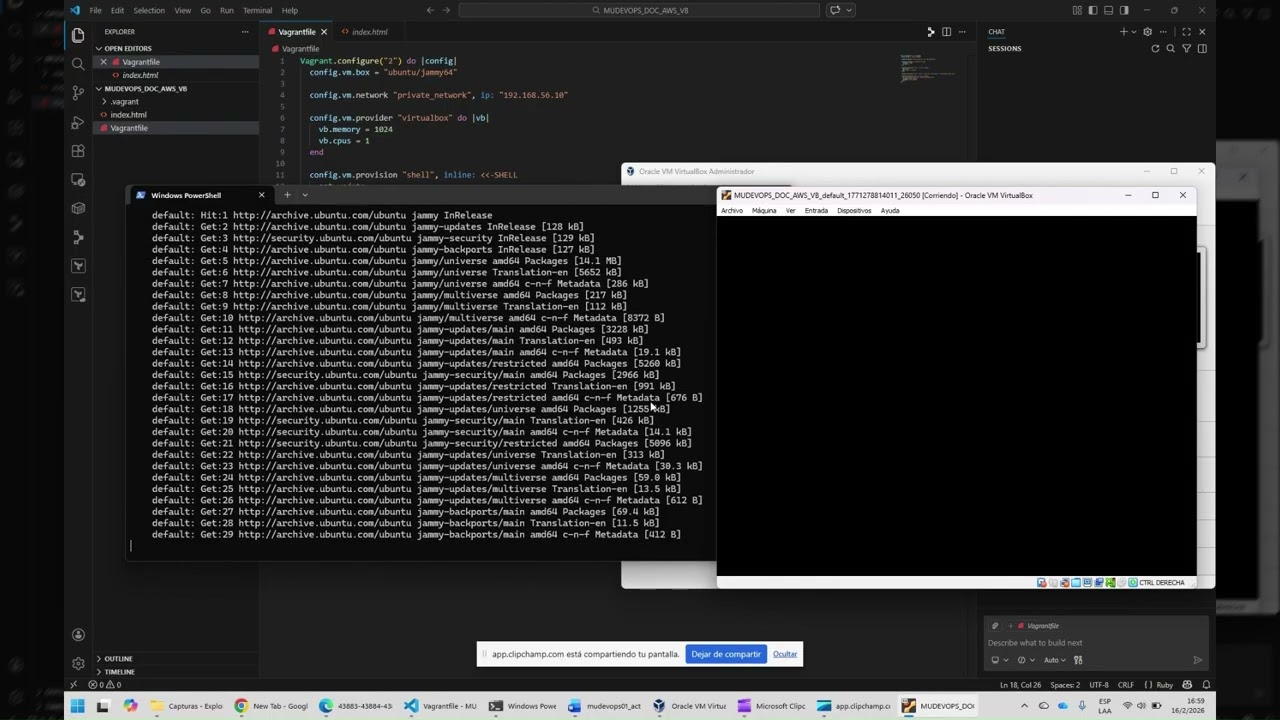Open Microsoft Clipchamp from the taskbar
This screenshot has width=1280, height=720.
(770, 706)
